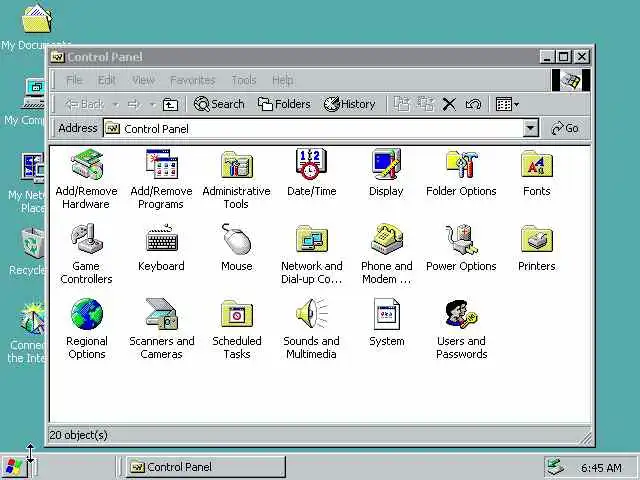Viewport: 640px width, 480px height.
Task: Click the Up one level toolbar icon
Action: pos(170,104)
